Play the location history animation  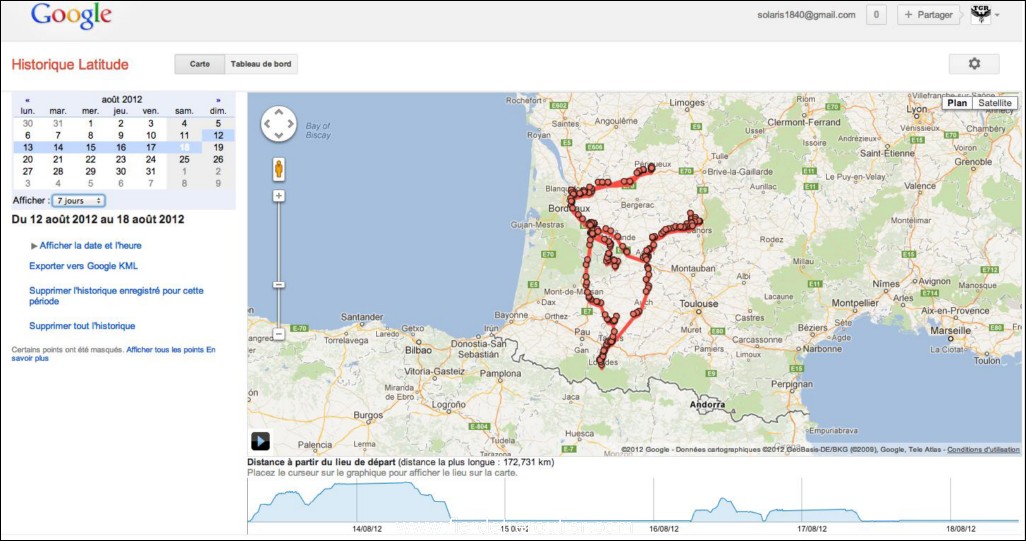click(x=260, y=442)
